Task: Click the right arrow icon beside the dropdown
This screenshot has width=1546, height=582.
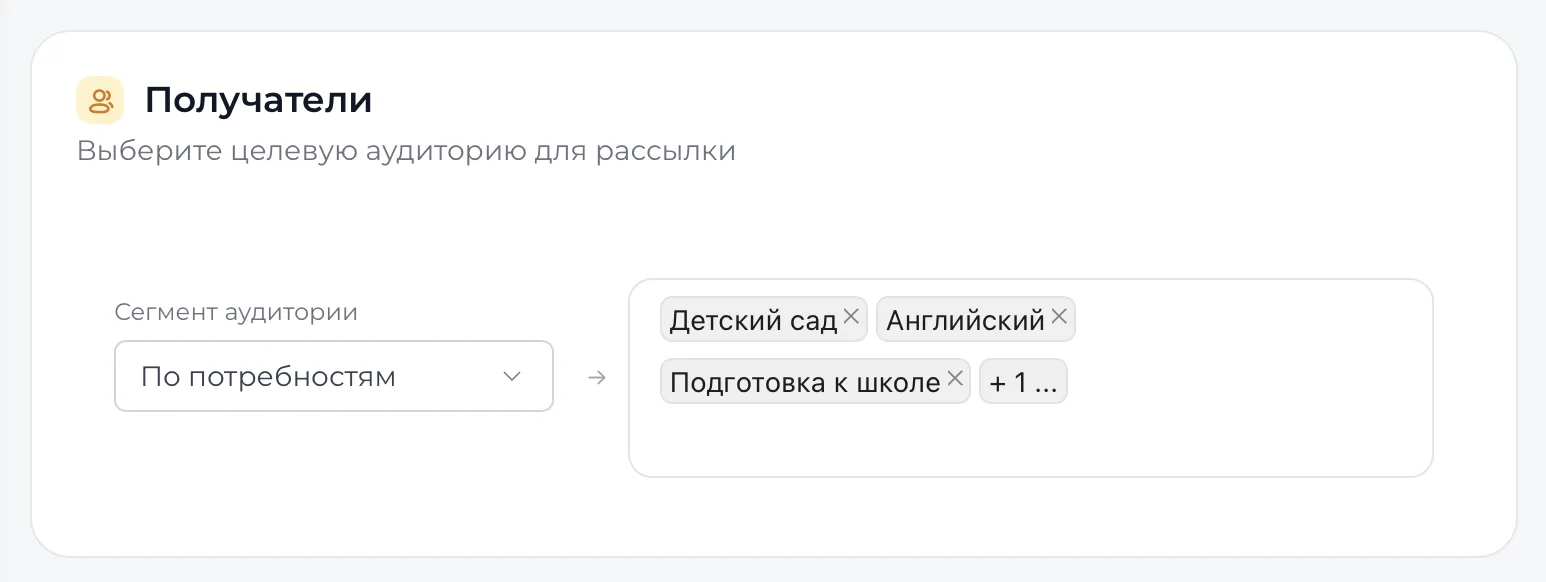Action: tap(597, 378)
